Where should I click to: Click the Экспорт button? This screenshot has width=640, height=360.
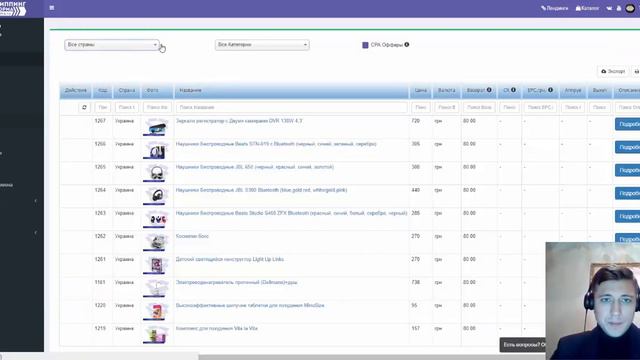click(x=613, y=71)
